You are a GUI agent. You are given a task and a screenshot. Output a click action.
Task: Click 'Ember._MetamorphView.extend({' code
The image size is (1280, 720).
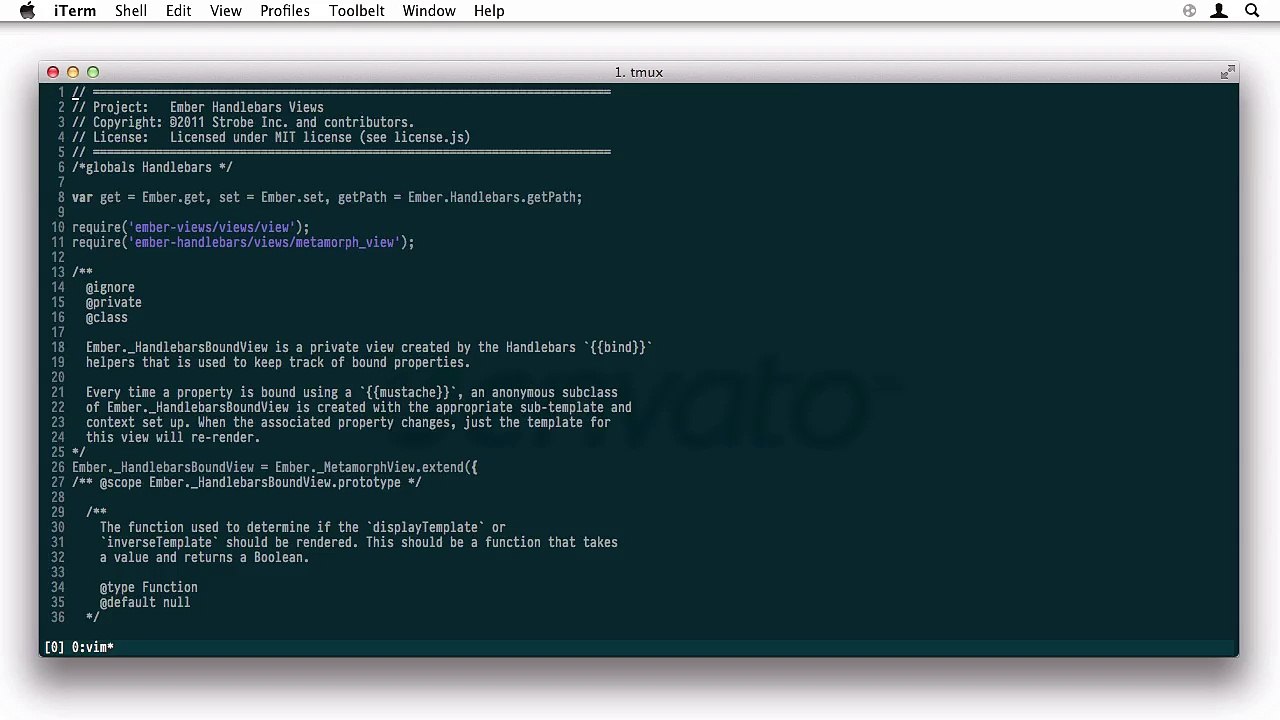pos(376,467)
